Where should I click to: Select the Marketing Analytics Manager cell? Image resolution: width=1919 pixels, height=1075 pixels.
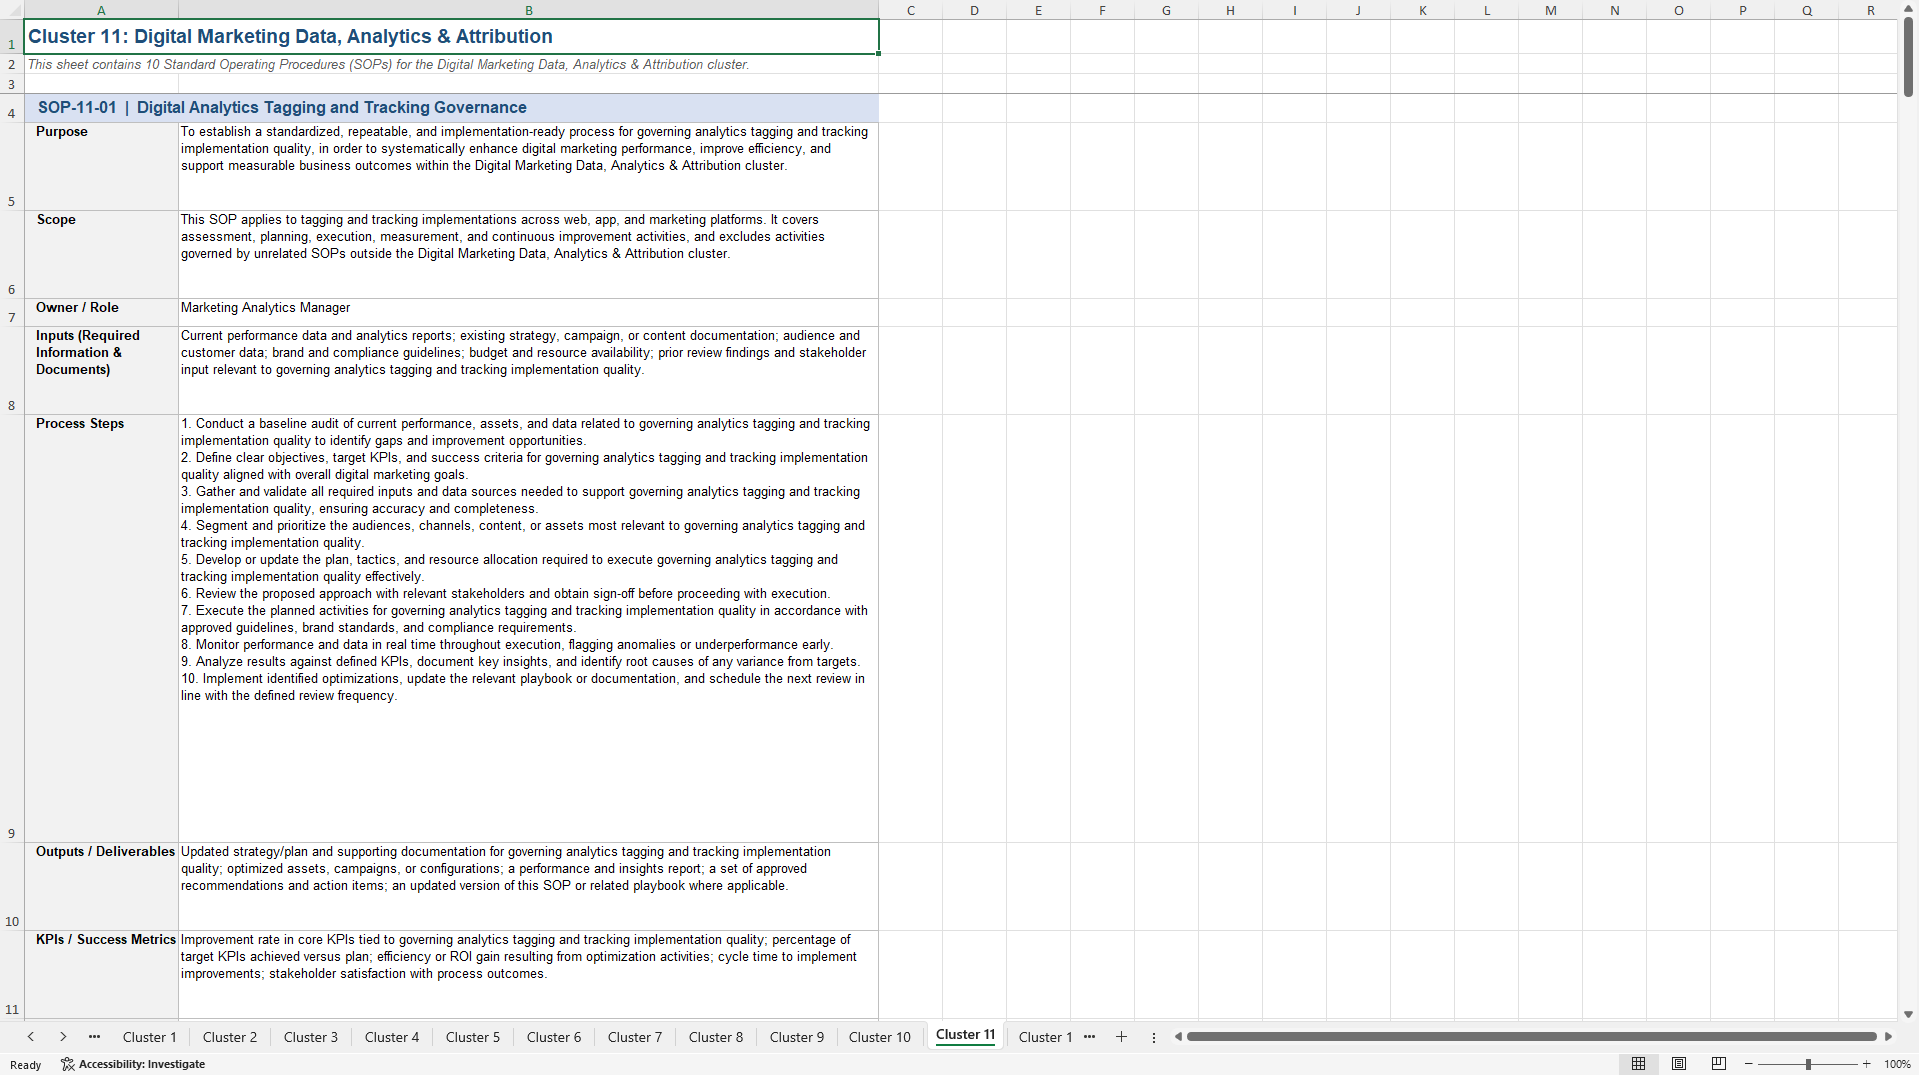(529, 312)
